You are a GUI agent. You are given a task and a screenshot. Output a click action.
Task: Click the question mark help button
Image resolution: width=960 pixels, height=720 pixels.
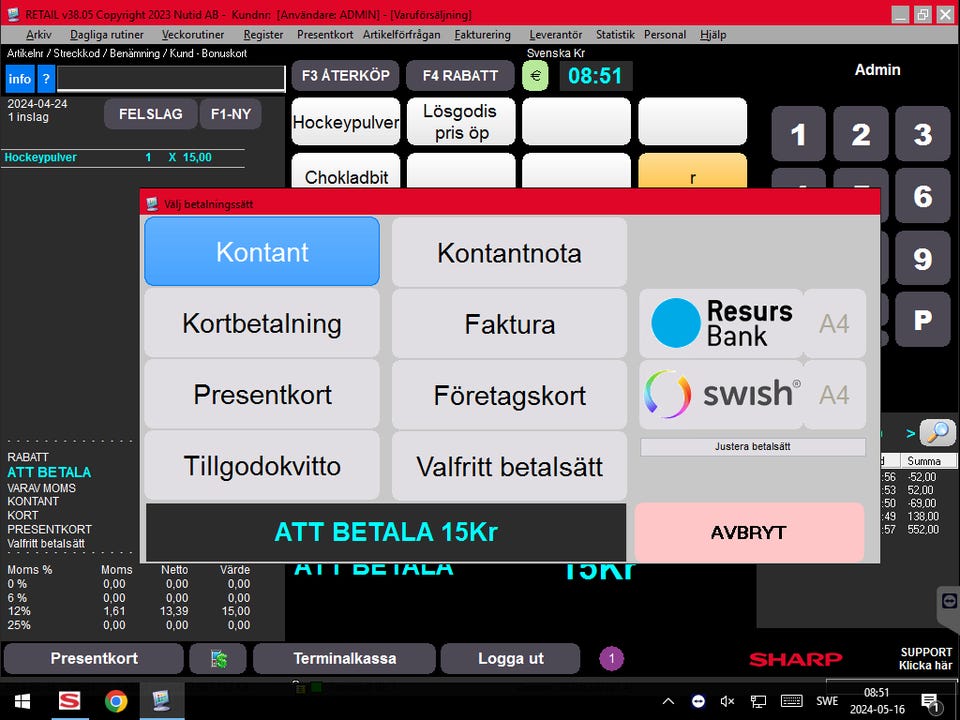pos(46,79)
